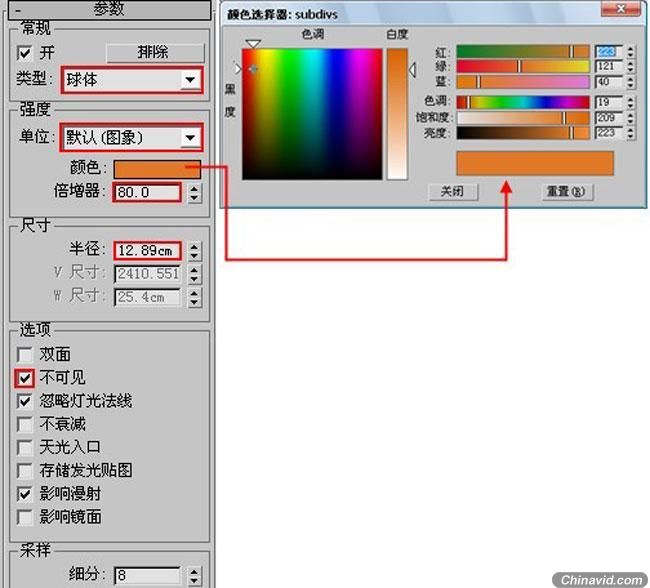
Task: Enable the 双面 double-sided checkbox
Action: point(24,355)
